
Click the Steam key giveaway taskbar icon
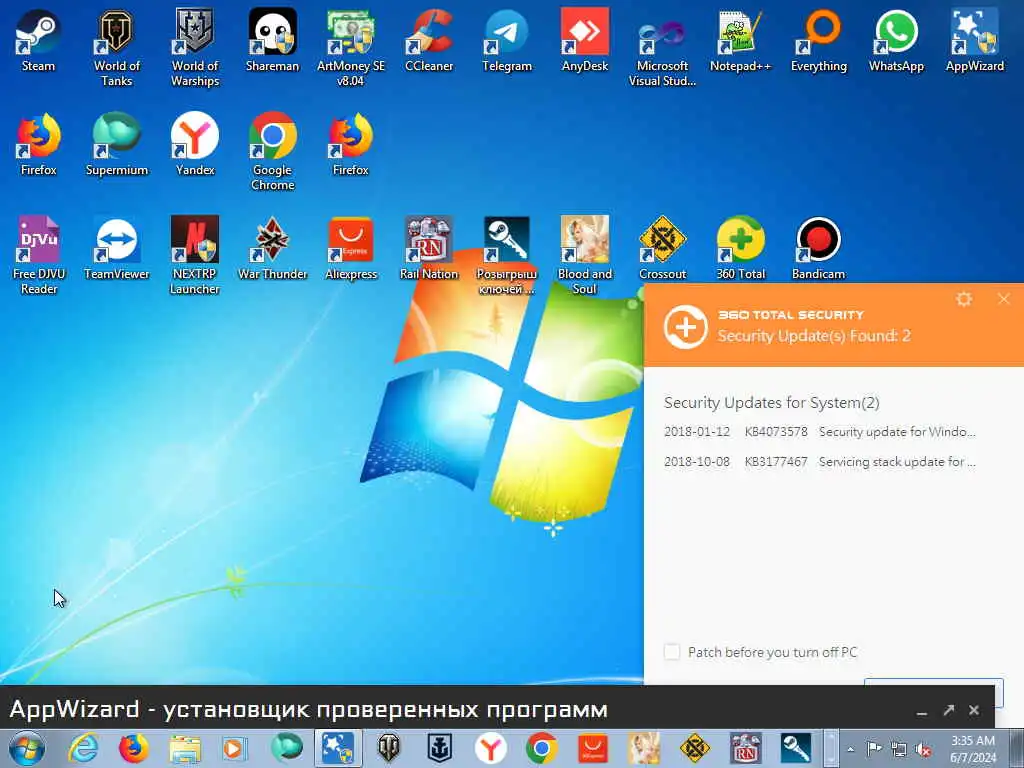[x=796, y=748]
